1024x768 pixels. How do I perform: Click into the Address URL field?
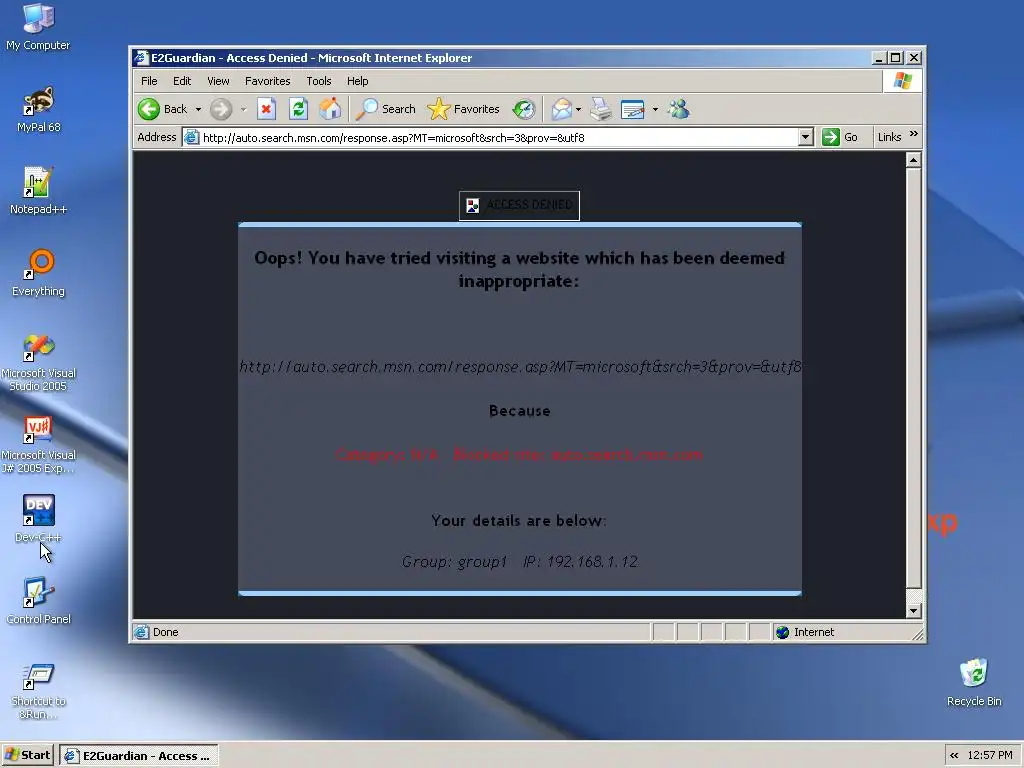498,137
